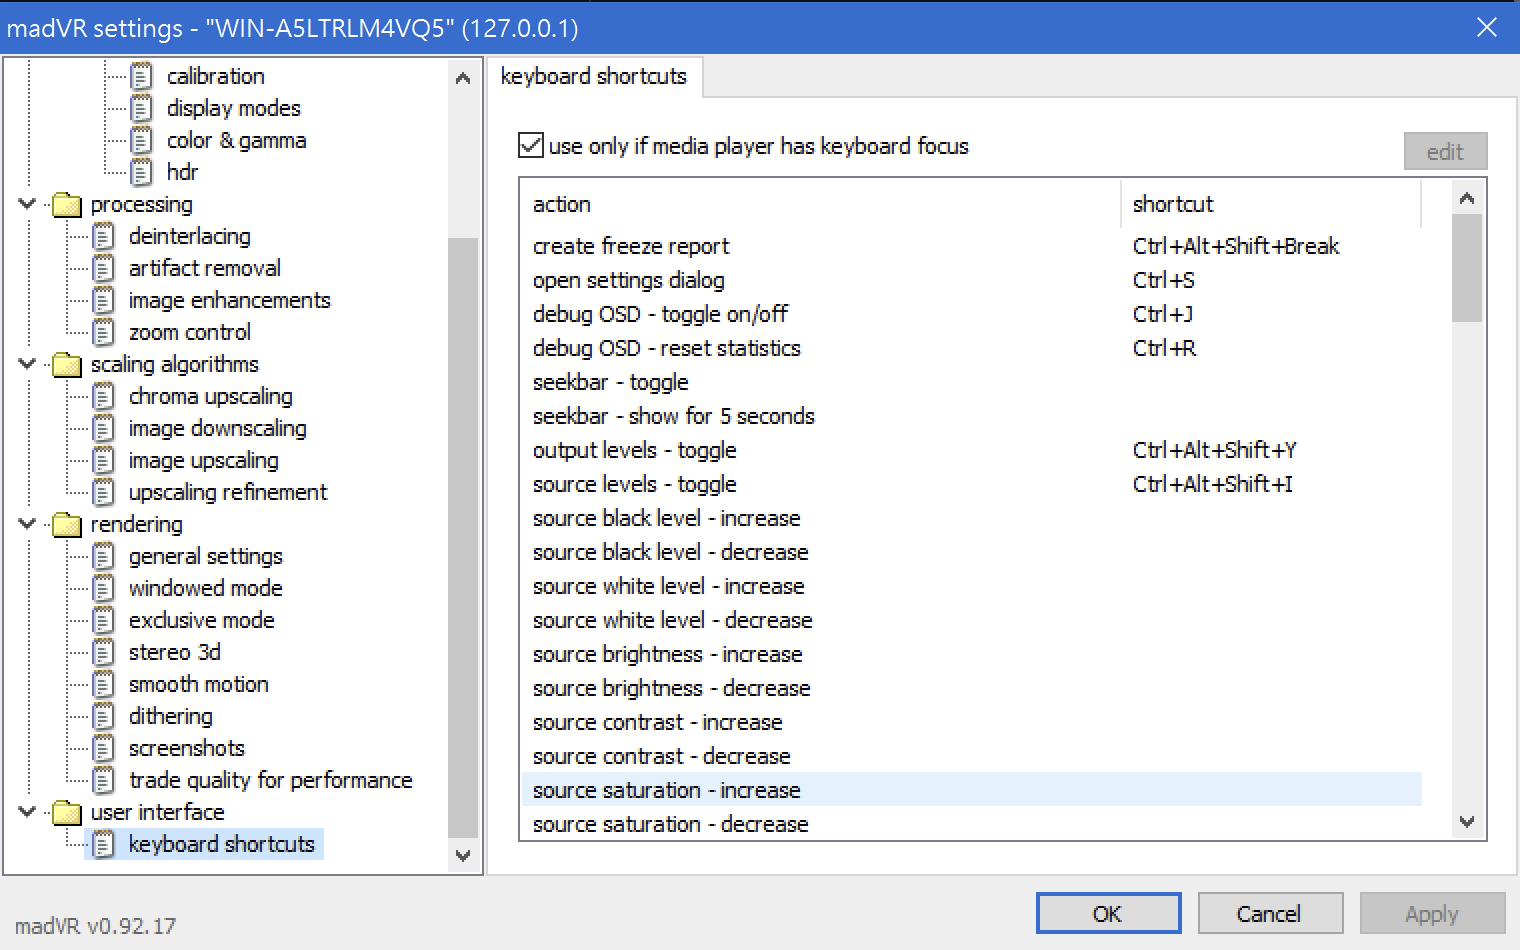
Task: Select source saturation - decrease row
Action: click(x=972, y=824)
